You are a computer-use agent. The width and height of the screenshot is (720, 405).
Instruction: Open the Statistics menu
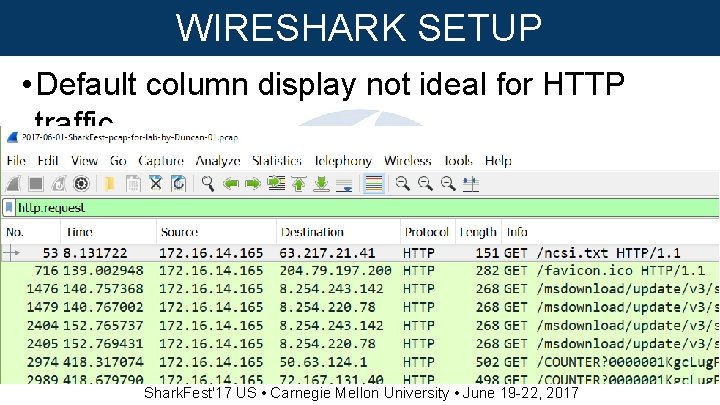276,161
